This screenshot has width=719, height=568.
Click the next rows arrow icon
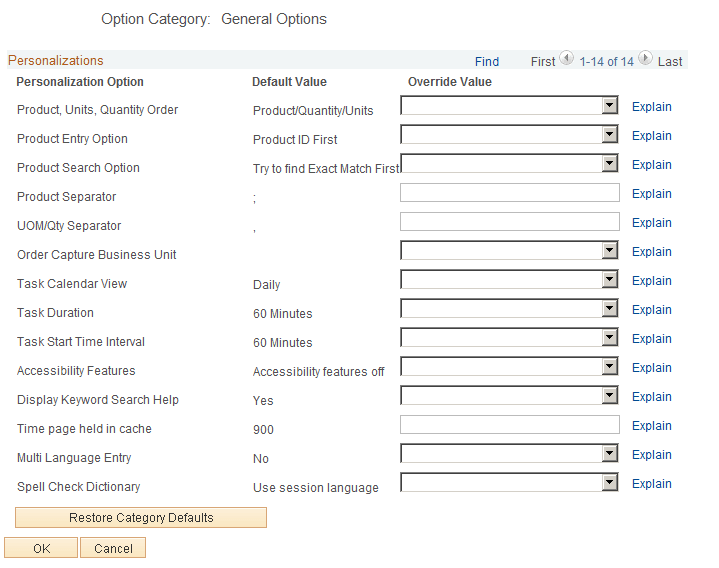645,58
